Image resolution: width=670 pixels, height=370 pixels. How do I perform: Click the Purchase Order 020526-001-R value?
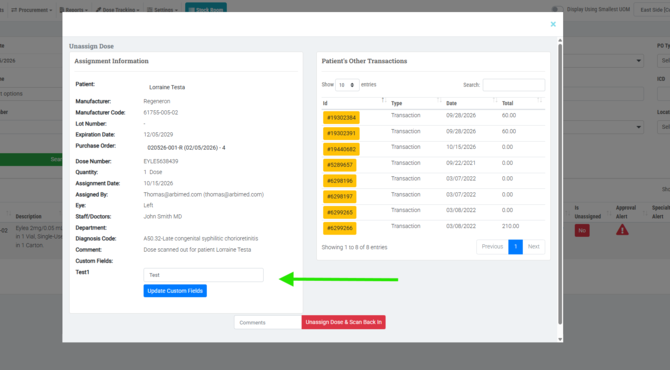click(x=186, y=148)
